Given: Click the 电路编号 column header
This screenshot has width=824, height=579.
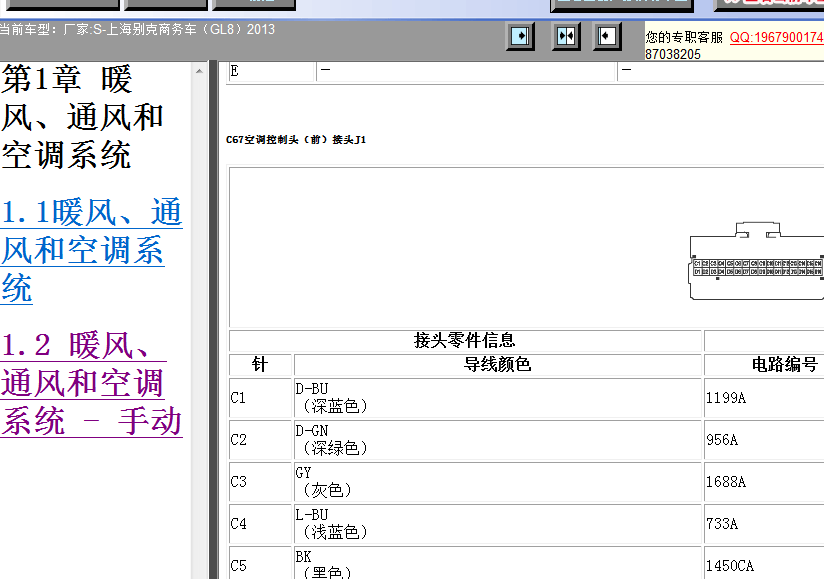Looking at the screenshot, I should click(x=764, y=364).
